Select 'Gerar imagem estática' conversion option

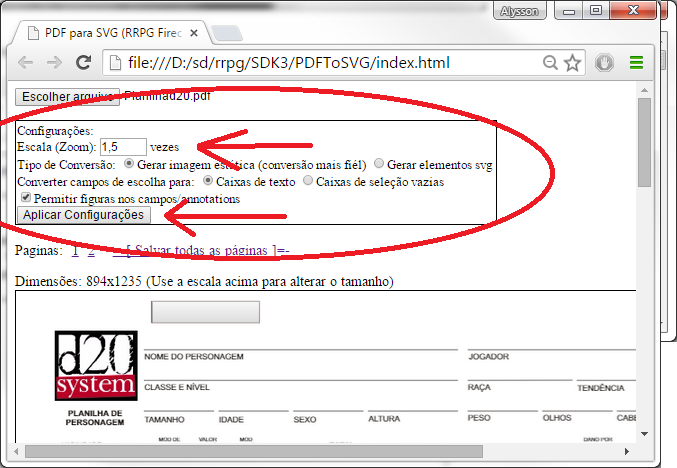coord(128,164)
